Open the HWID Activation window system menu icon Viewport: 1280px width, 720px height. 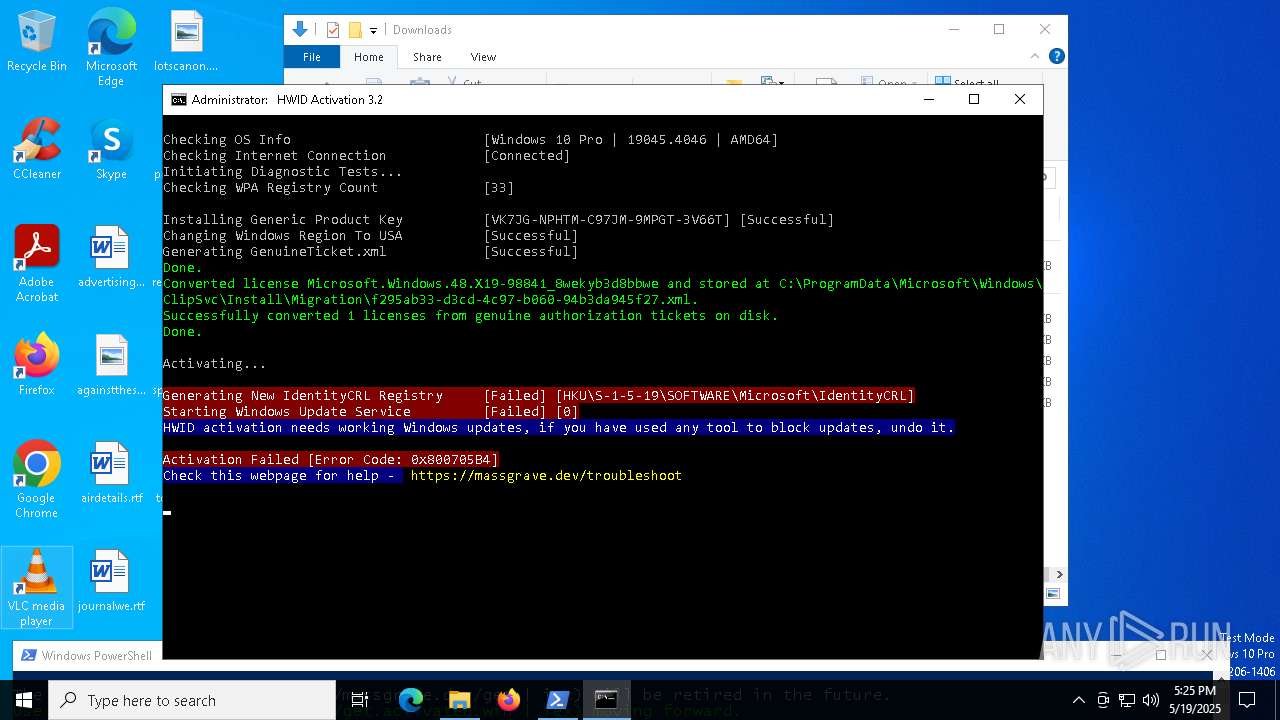coord(179,99)
